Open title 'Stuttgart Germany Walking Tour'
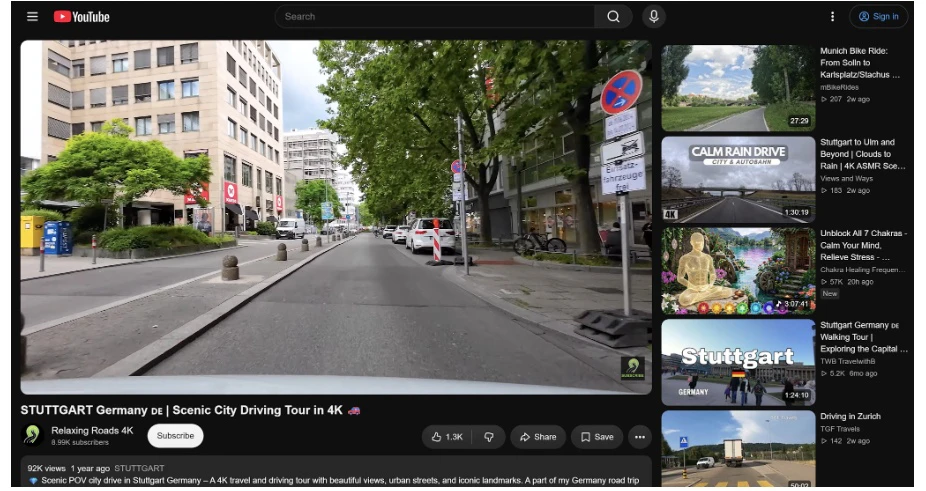This screenshot has width=926, height=491. click(863, 337)
